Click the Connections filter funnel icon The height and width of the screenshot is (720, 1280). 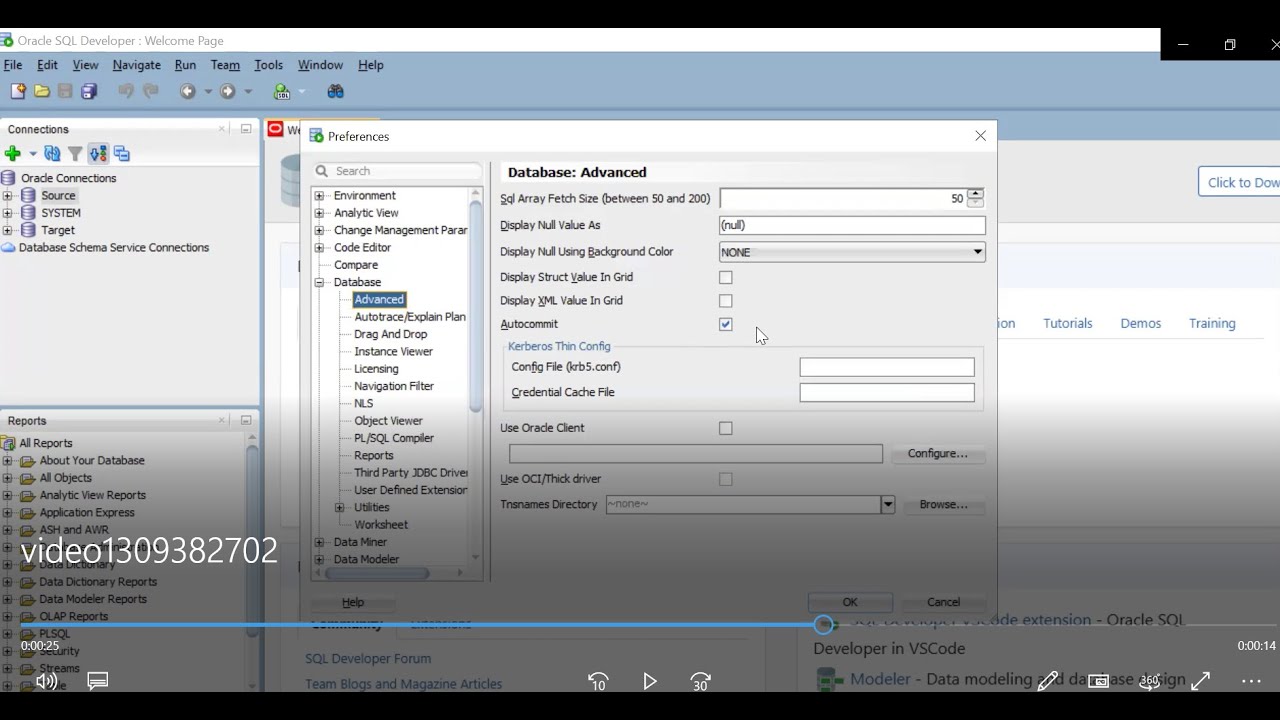click(75, 153)
